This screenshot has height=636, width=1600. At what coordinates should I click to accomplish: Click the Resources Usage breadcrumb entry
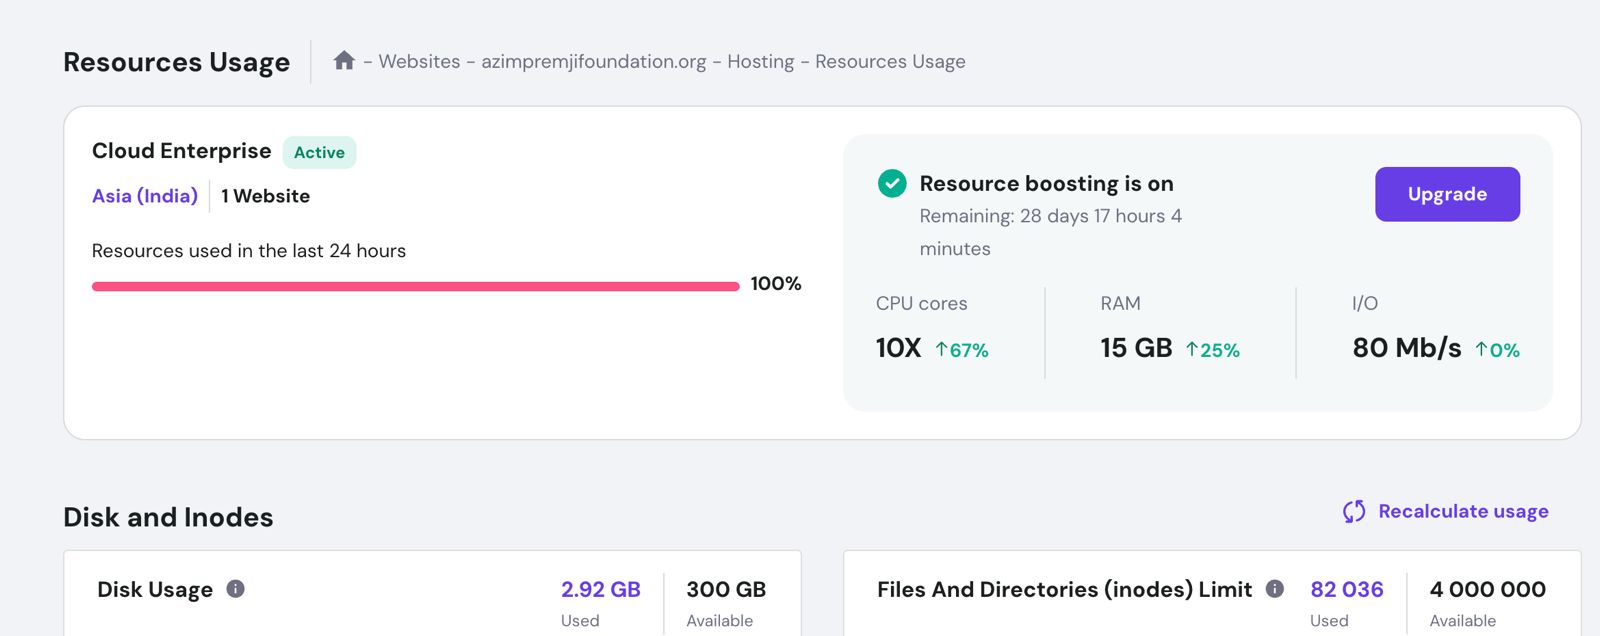coord(890,62)
